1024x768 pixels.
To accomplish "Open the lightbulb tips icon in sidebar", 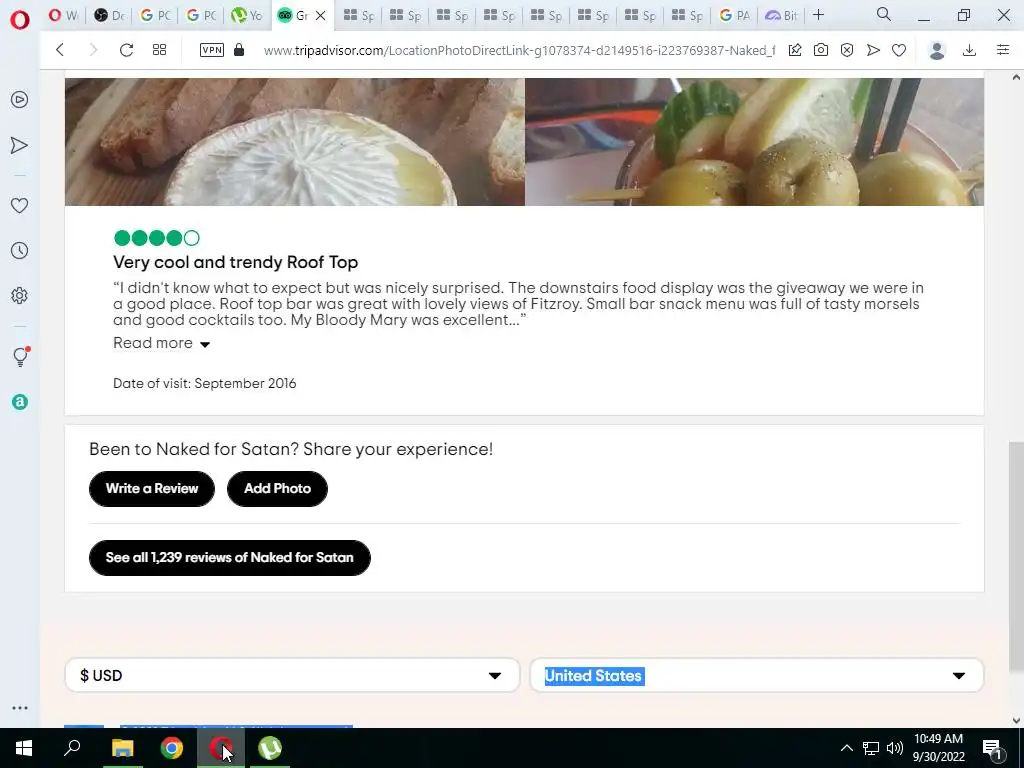I will coord(20,357).
